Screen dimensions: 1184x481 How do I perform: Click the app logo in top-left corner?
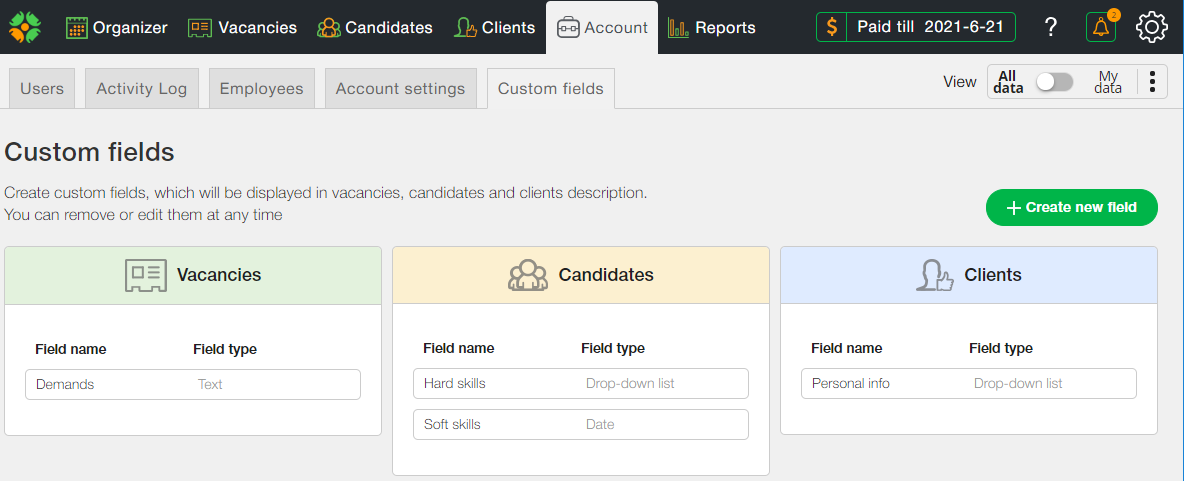point(25,27)
